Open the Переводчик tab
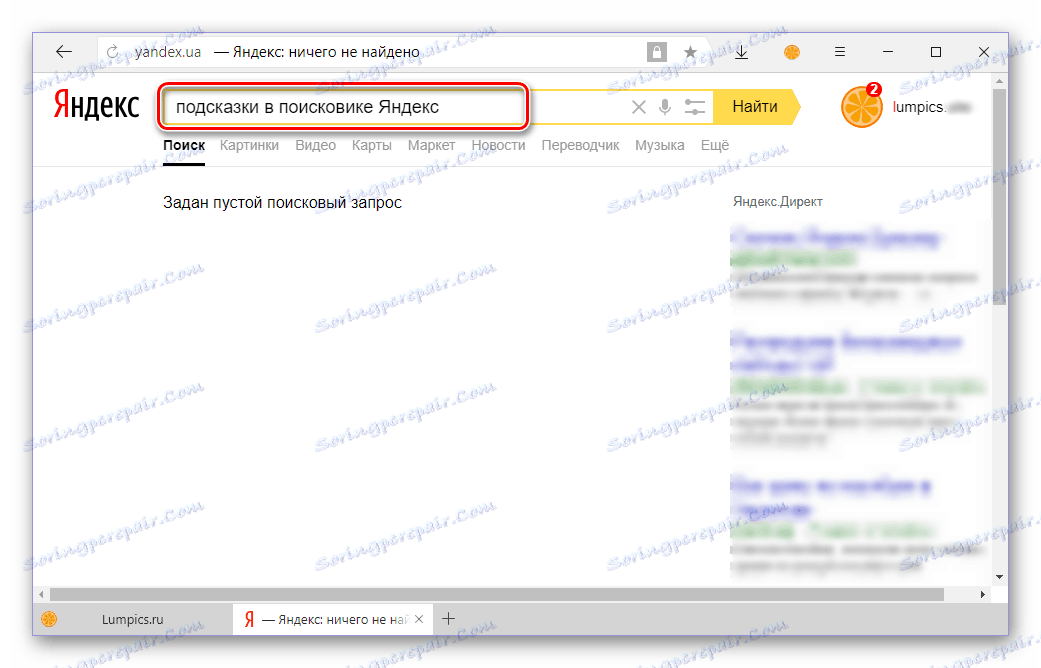This screenshot has height=668, width=1041. 580,145
